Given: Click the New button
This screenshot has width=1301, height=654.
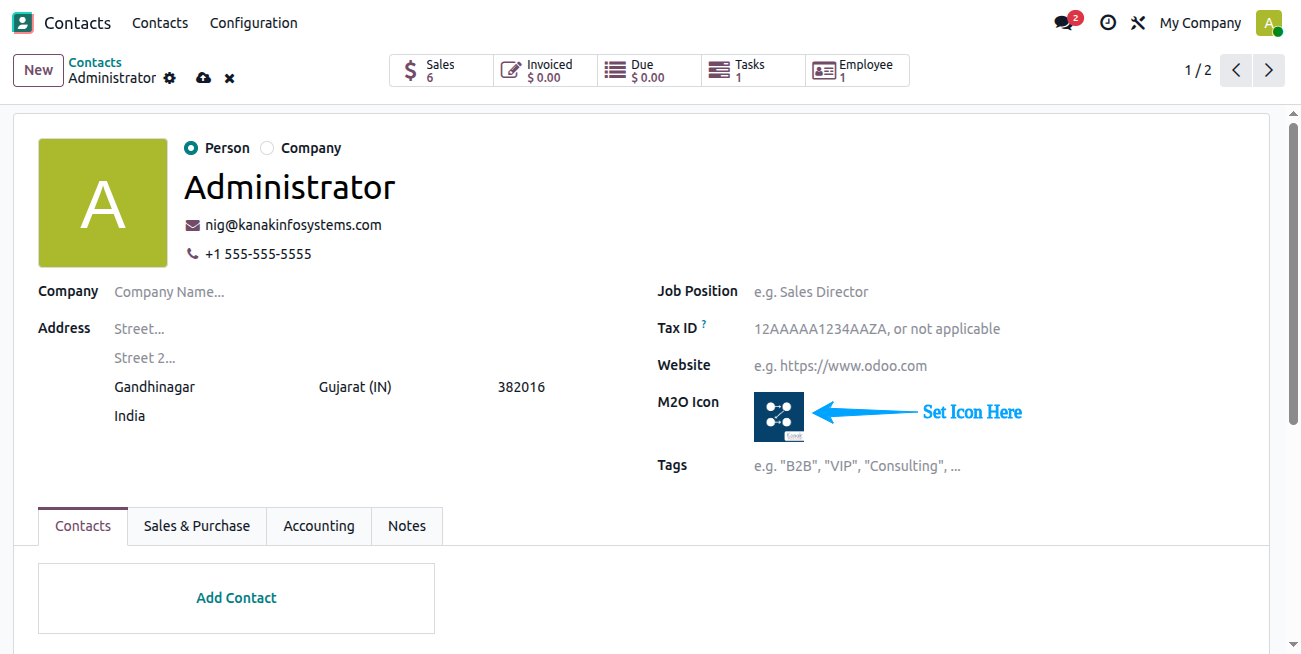Looking at the screenshot, I should coord(38,70).
